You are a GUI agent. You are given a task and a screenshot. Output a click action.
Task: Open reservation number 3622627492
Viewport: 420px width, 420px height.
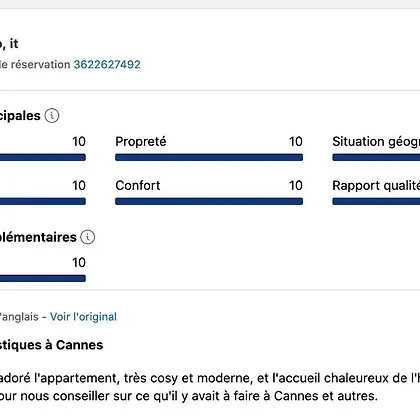pos(107,64)
